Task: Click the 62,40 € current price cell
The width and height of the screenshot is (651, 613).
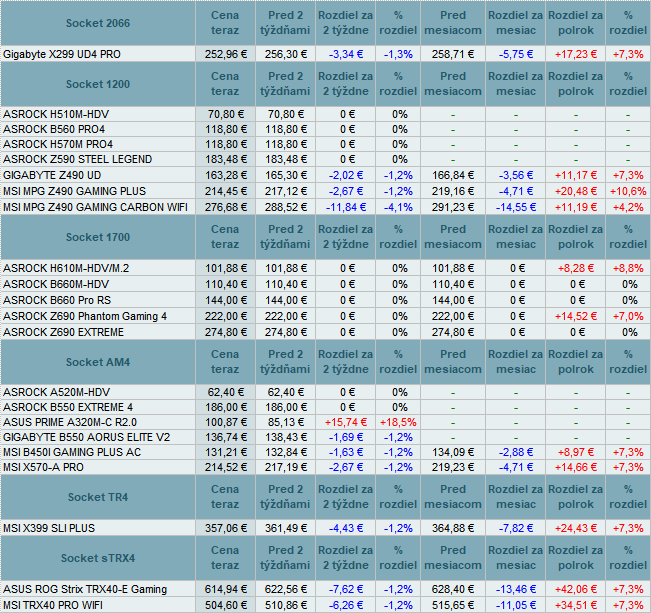Action: [x=225, y=392]
